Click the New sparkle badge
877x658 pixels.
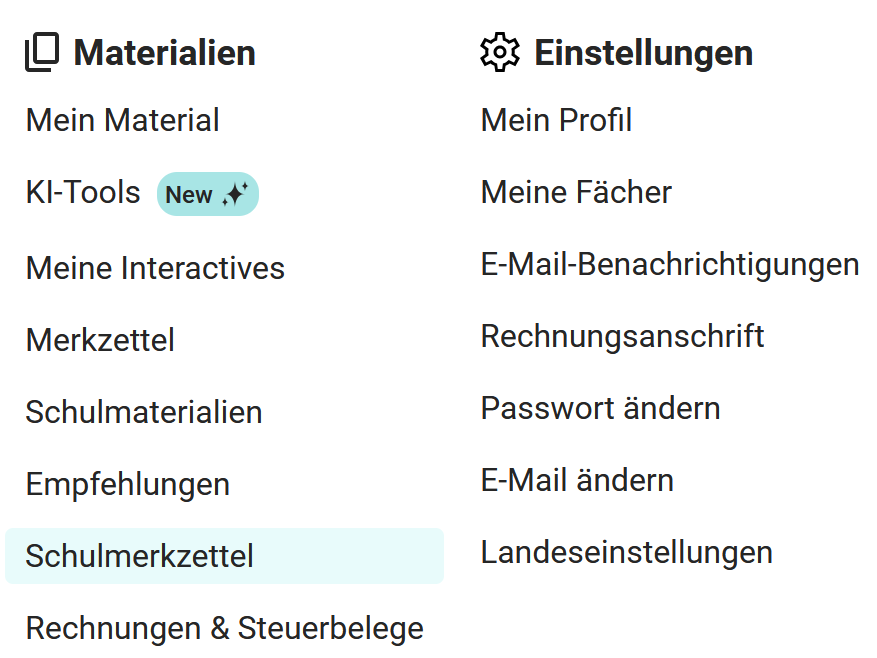coord(207,194)
